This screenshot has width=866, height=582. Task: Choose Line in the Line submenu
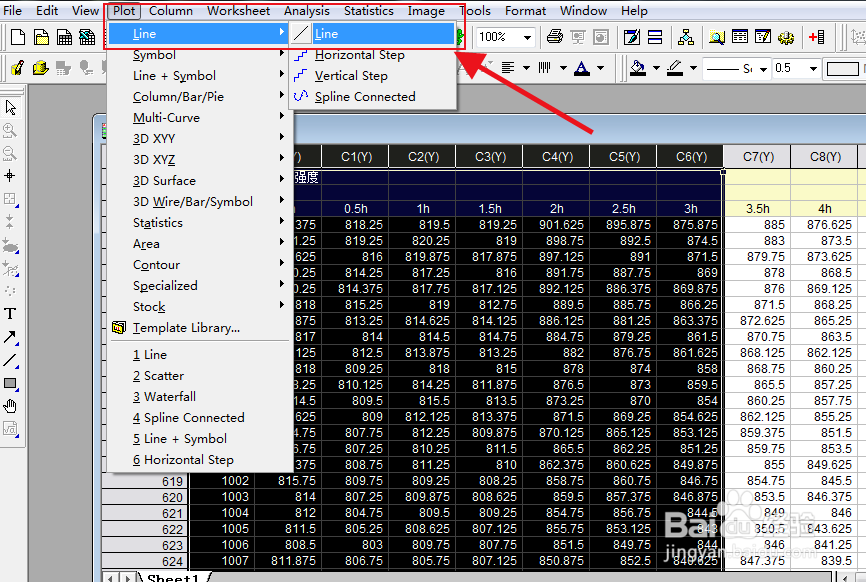[373, 34]
